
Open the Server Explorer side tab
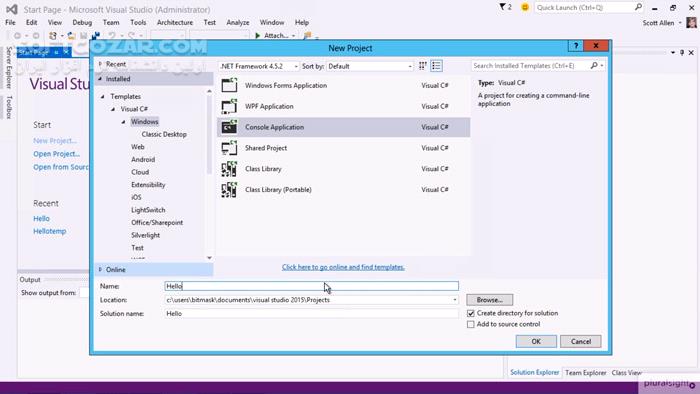click(9, 67)
